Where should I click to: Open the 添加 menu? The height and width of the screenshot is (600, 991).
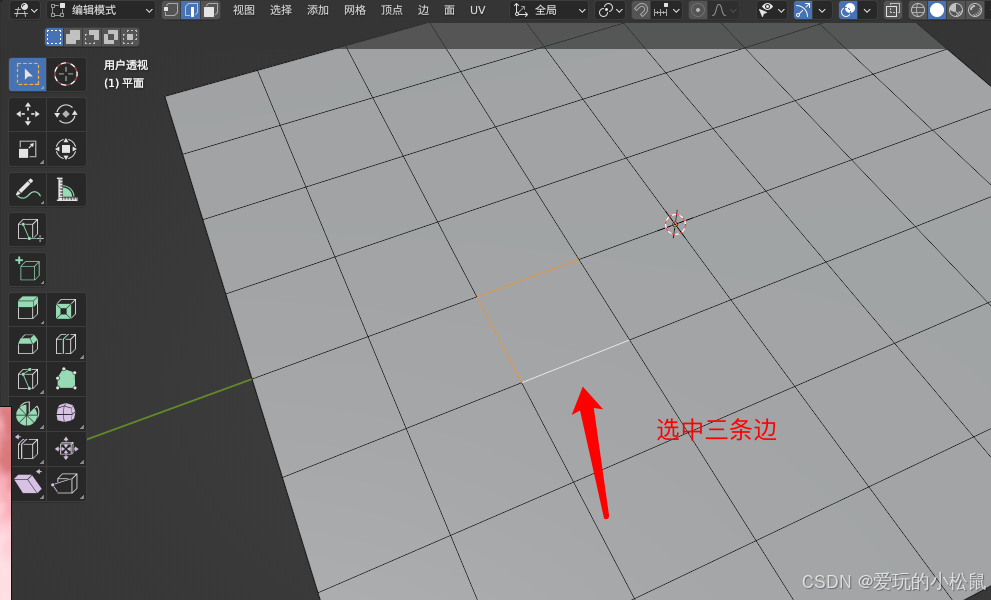pyautogui.click(x=318, y=10)
